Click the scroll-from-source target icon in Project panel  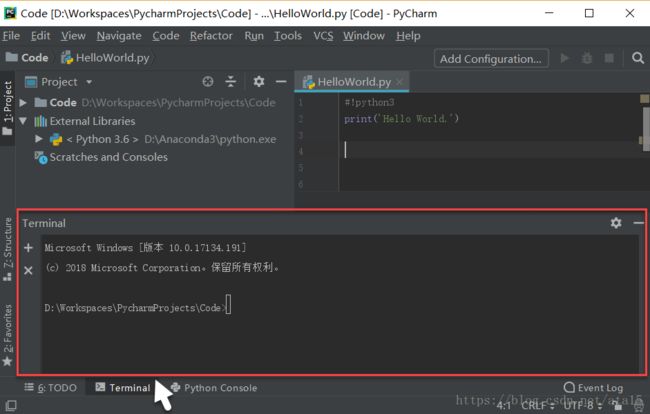click(208, 82)
